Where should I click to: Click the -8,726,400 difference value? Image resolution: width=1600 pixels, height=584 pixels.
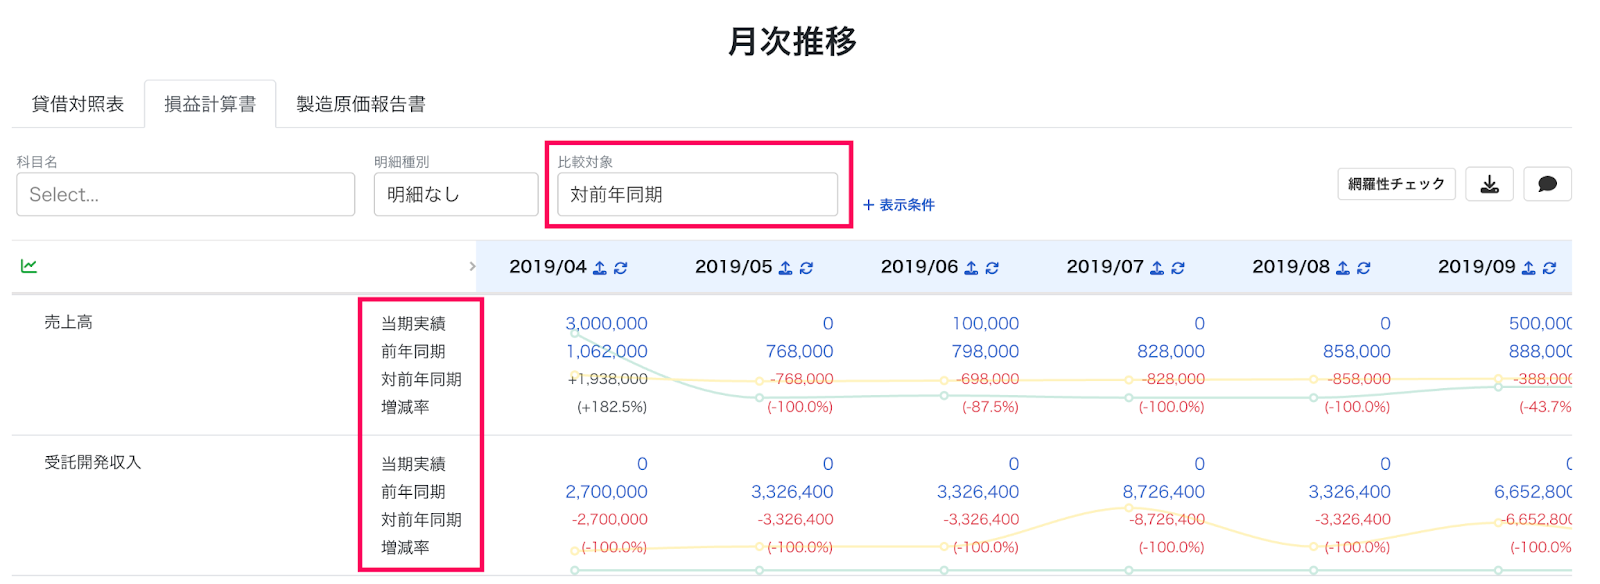1167,520
